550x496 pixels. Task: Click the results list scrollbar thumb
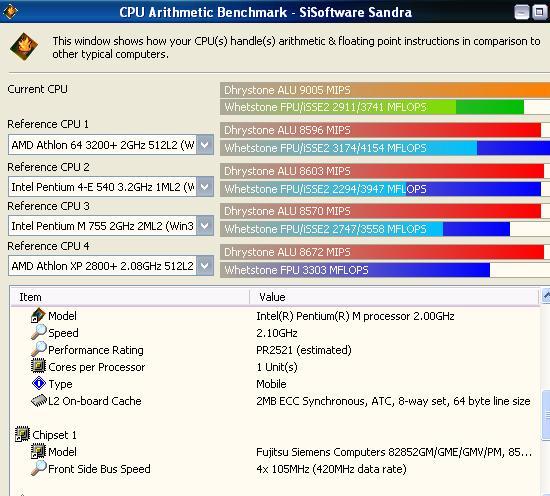point(546,415)
